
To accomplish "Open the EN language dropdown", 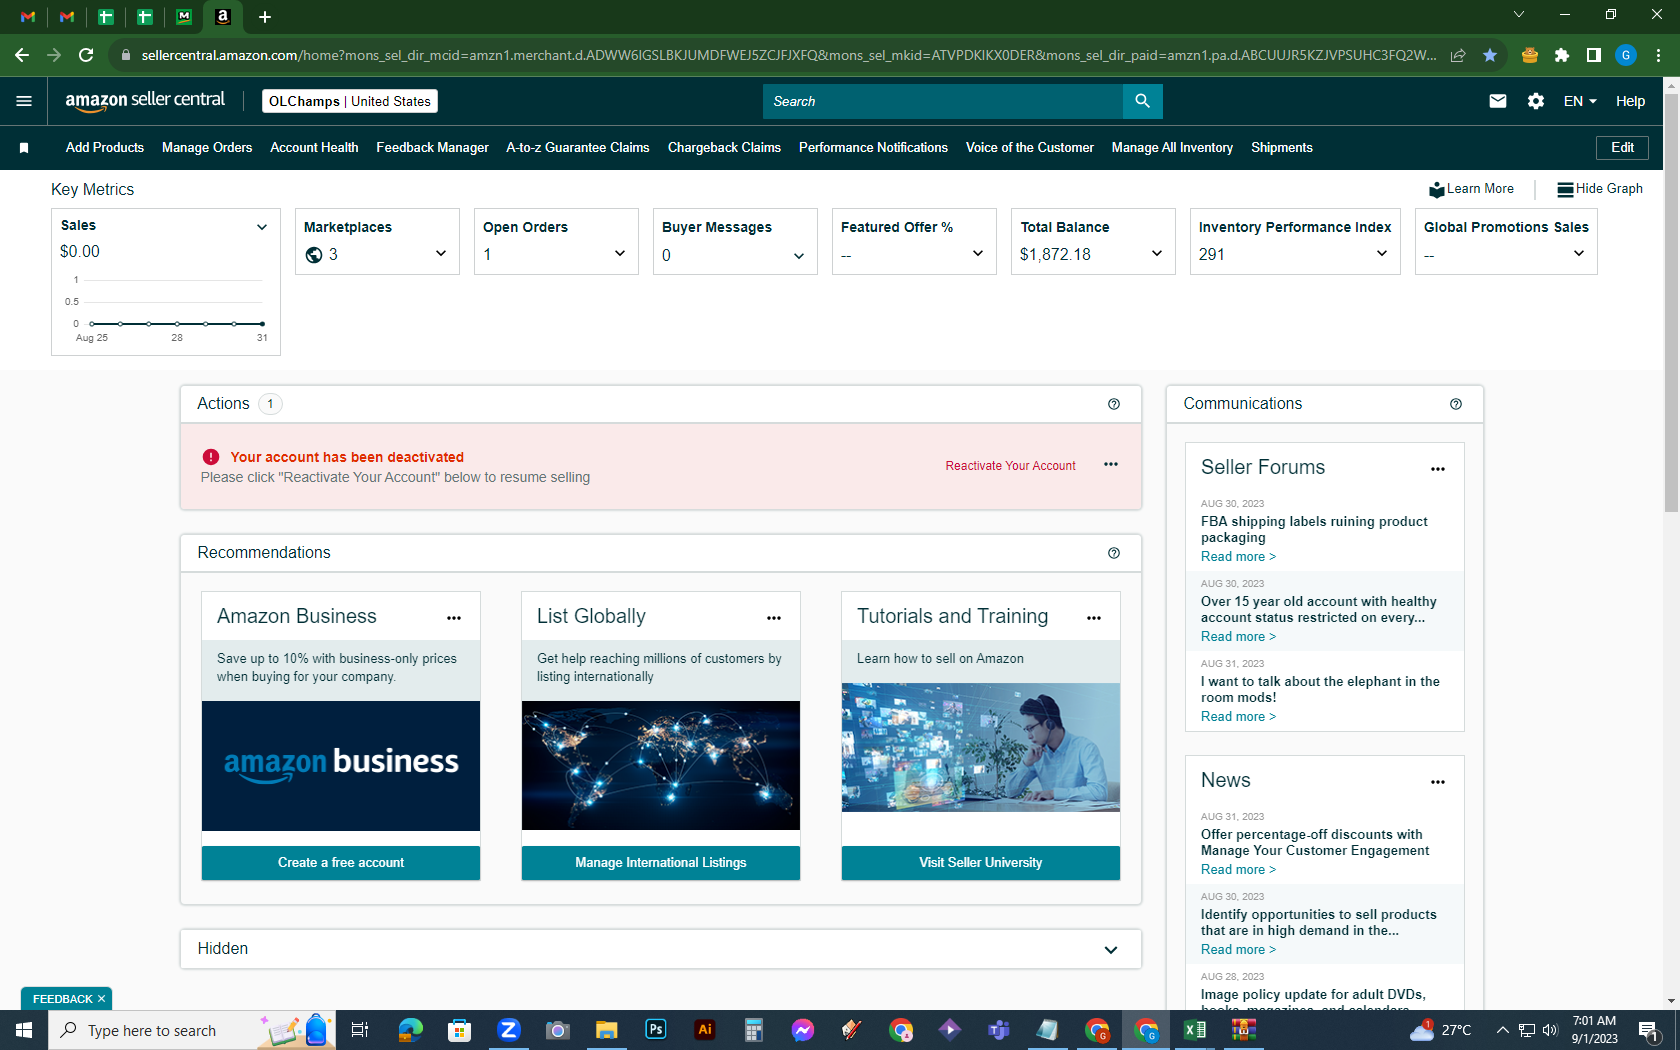I will pyautogui.click(x=1580, y=101).
